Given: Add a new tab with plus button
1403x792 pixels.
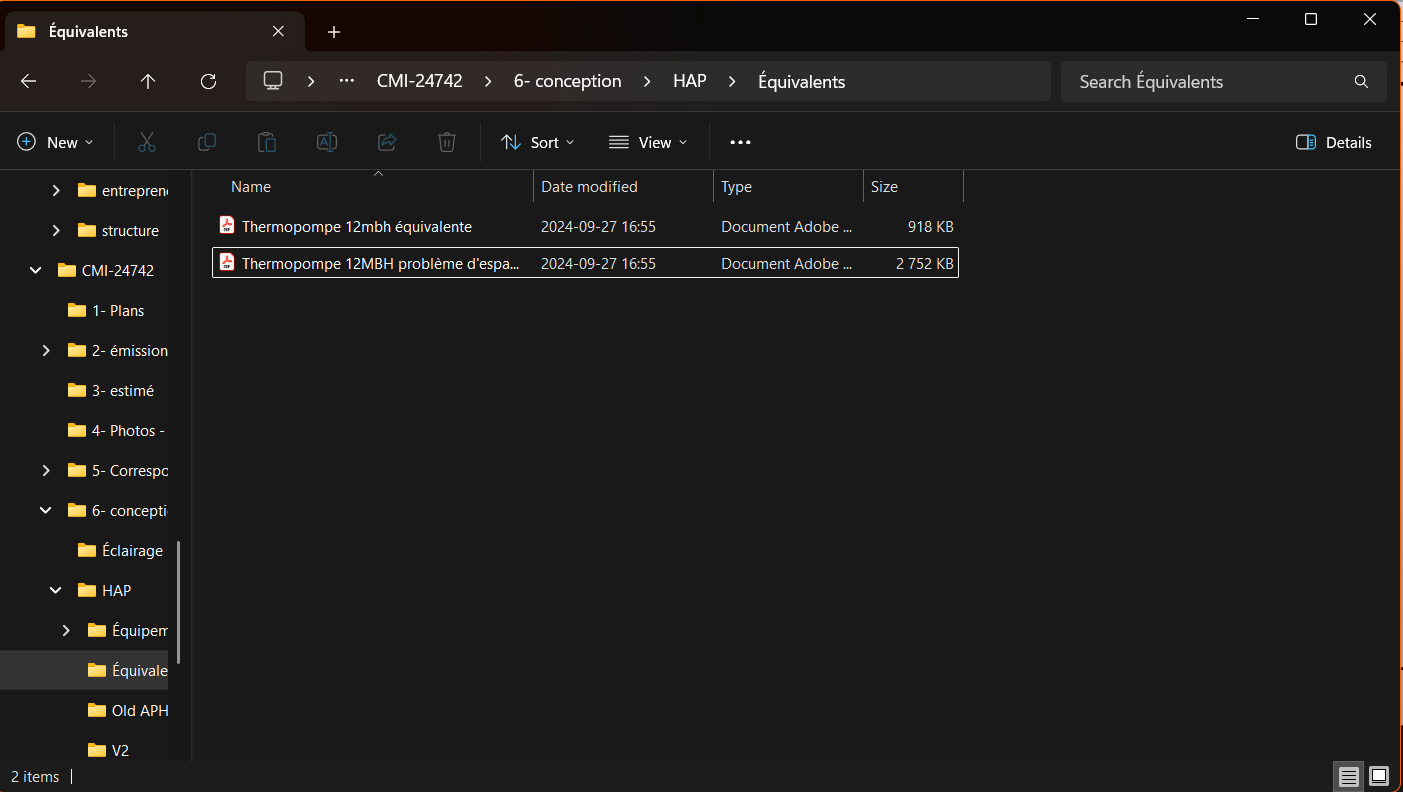Looking at the screenshot, I should click(x=334, y=32).
